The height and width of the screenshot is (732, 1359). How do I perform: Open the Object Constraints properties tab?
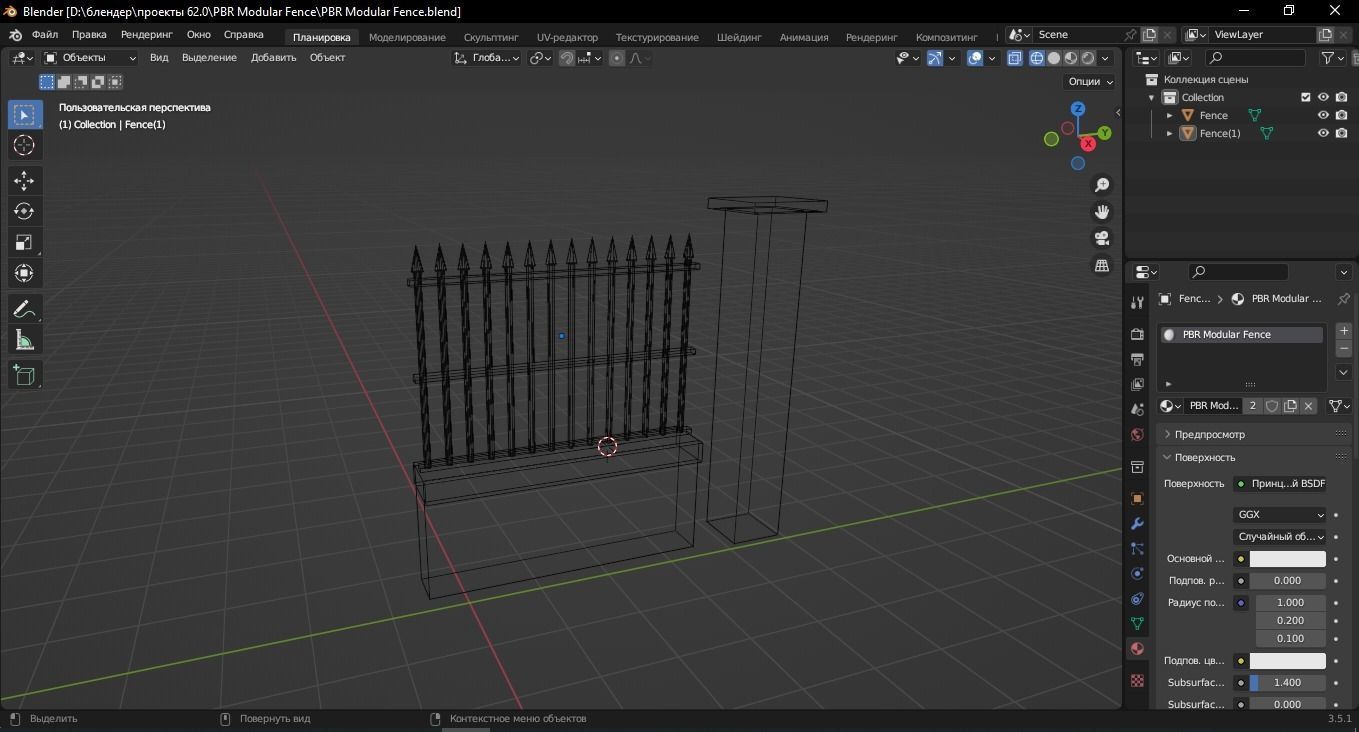click(1137, 599)
